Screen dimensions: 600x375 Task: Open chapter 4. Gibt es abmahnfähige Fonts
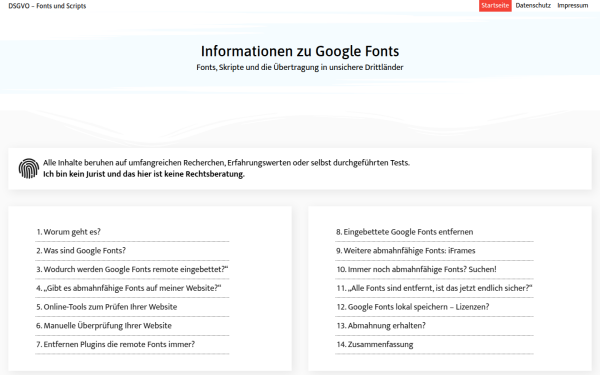(x=129, y=288)
